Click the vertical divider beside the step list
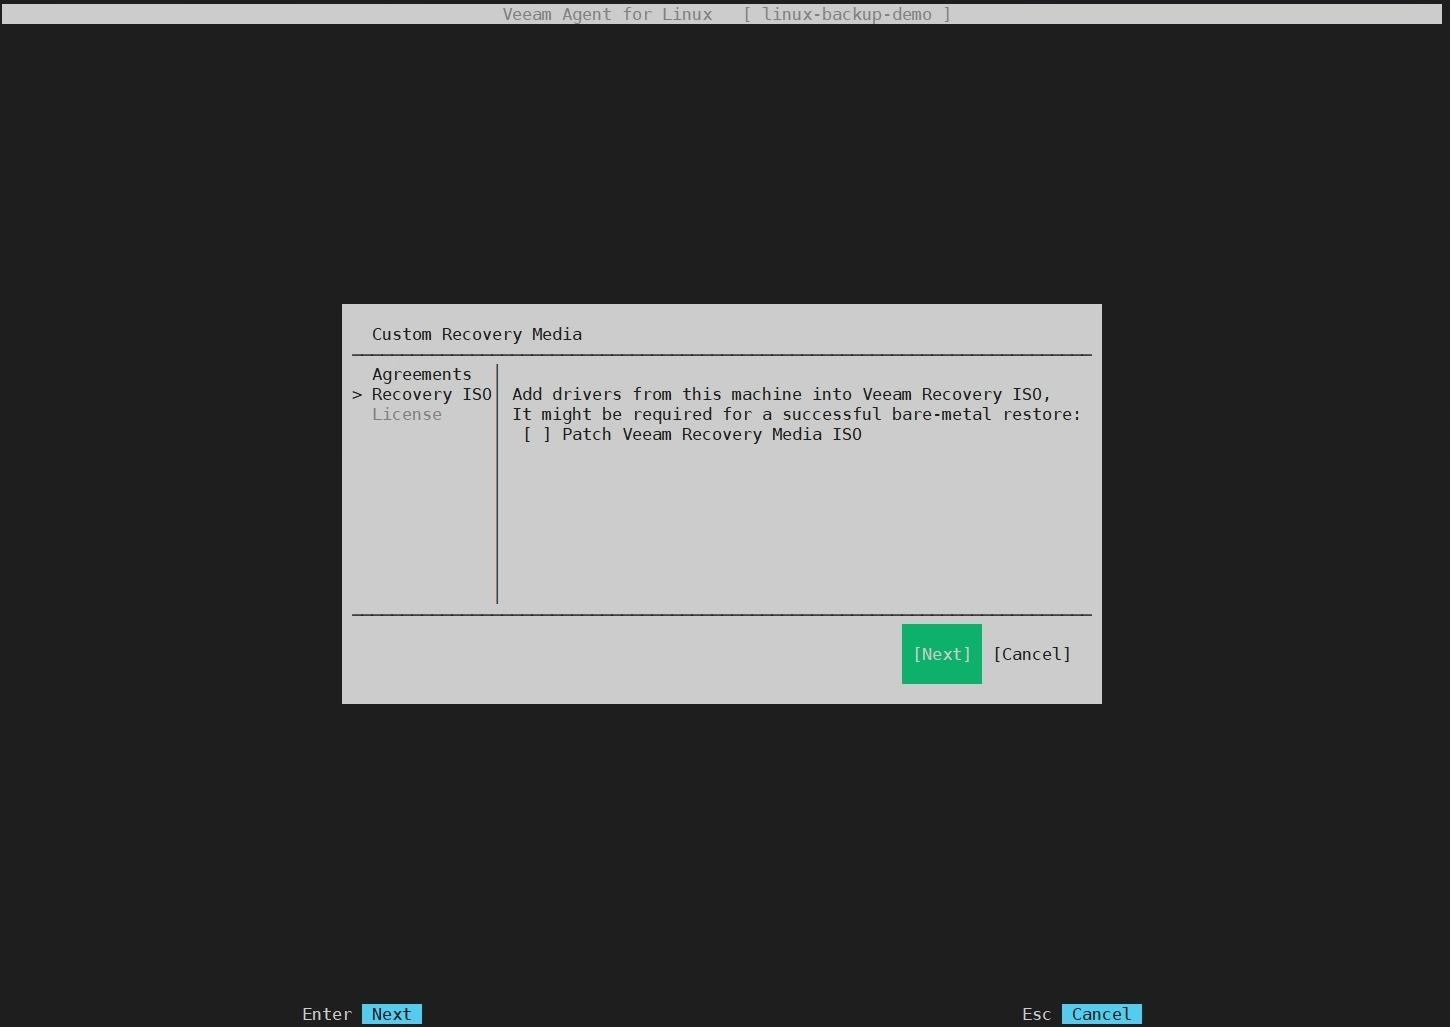 pyautogui.click(x=497, y=500)
